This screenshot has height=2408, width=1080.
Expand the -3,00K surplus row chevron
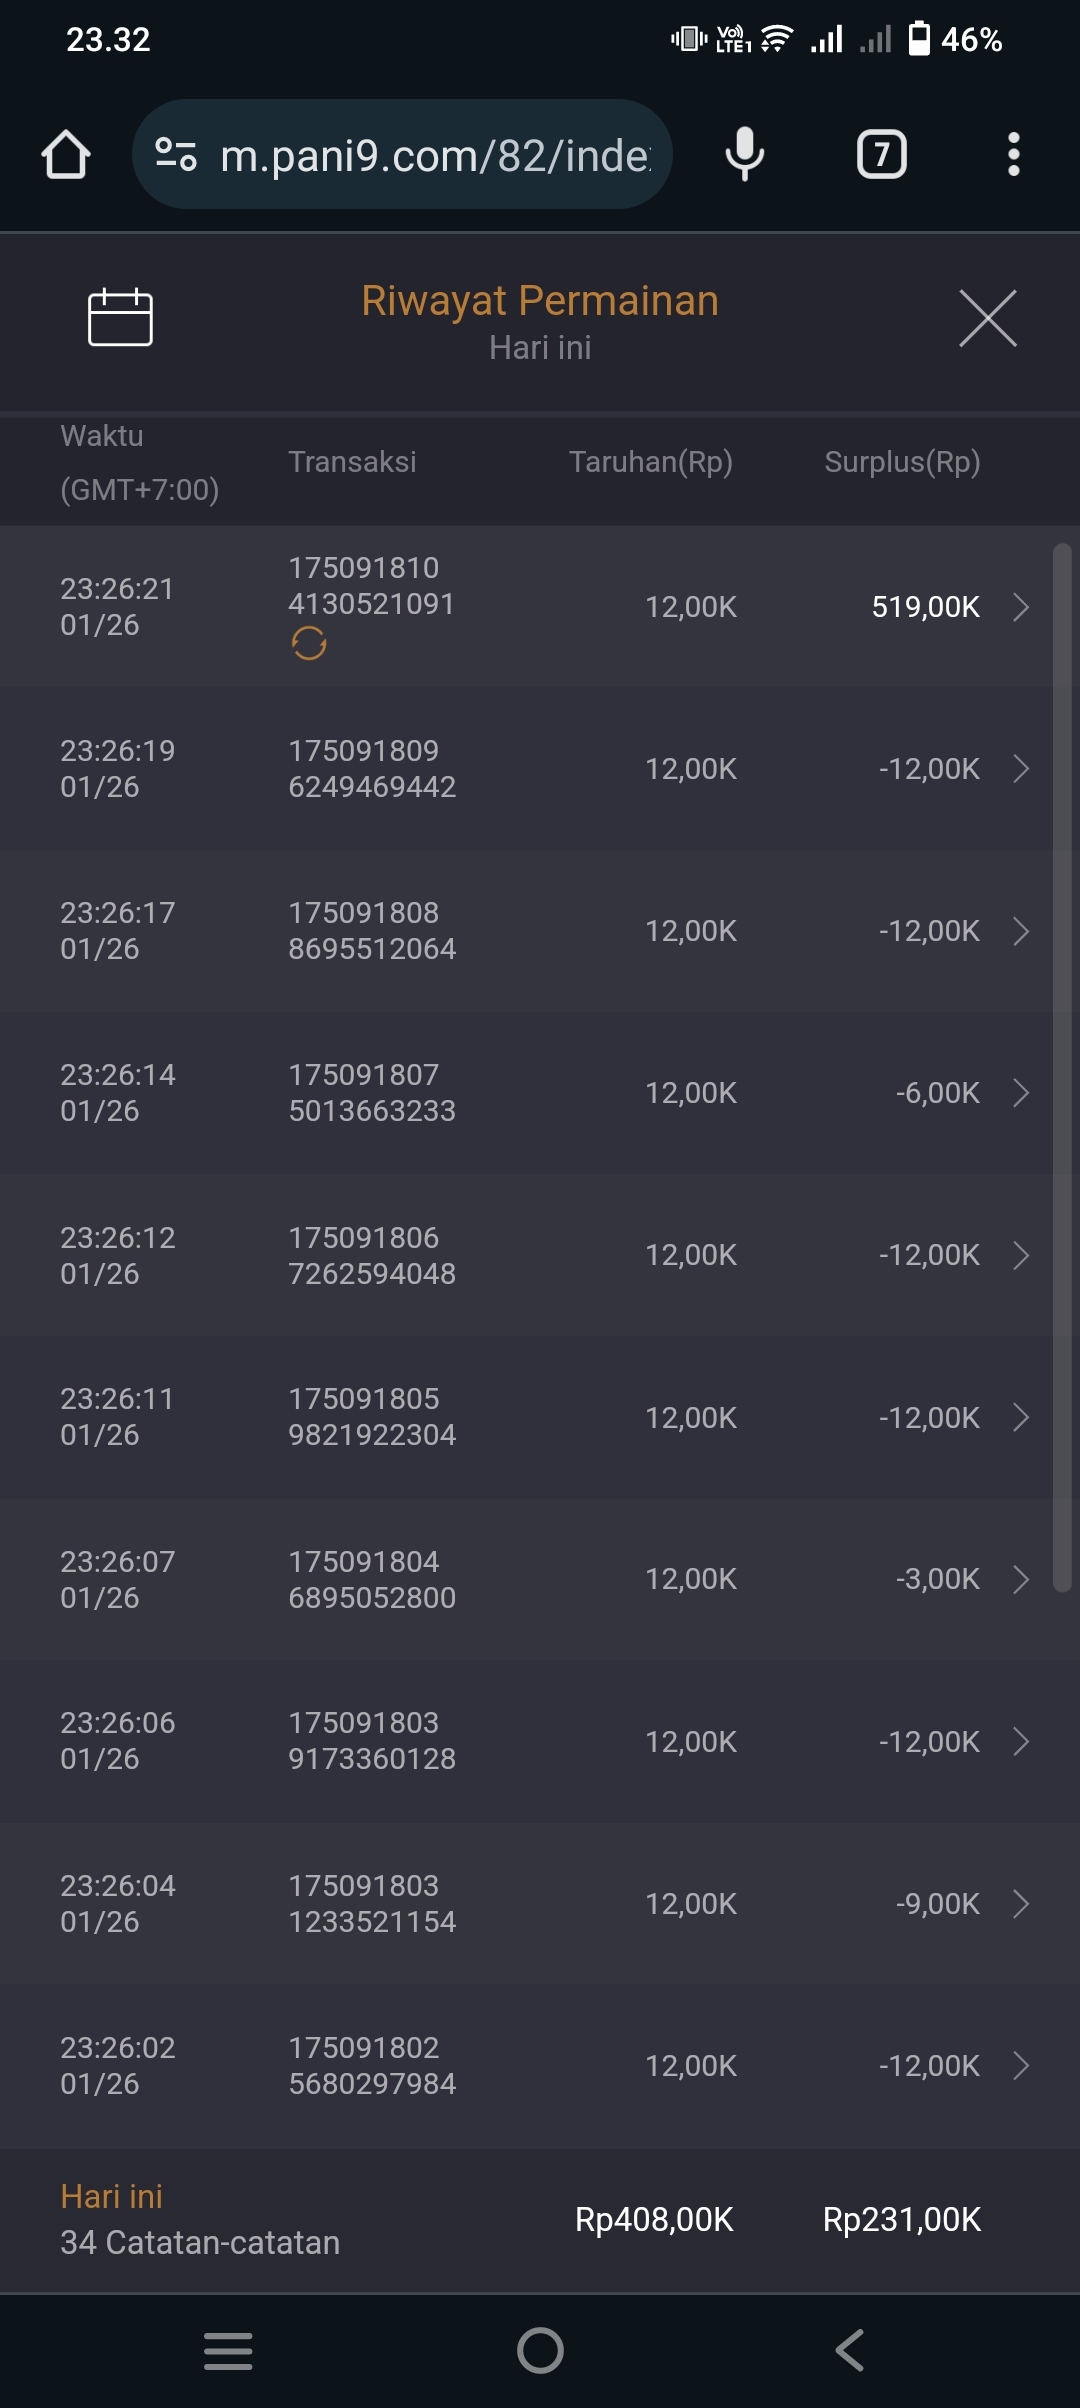(1020, 1579)
